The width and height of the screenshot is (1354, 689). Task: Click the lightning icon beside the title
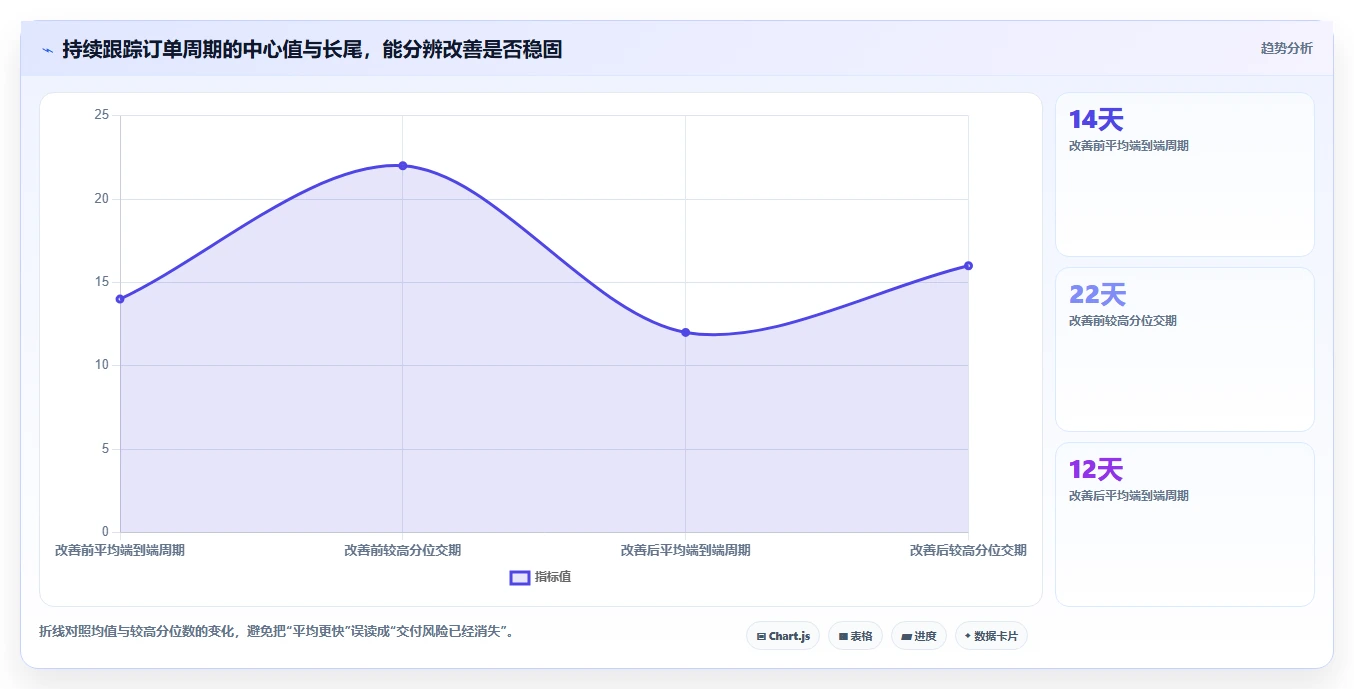point(47,49)
